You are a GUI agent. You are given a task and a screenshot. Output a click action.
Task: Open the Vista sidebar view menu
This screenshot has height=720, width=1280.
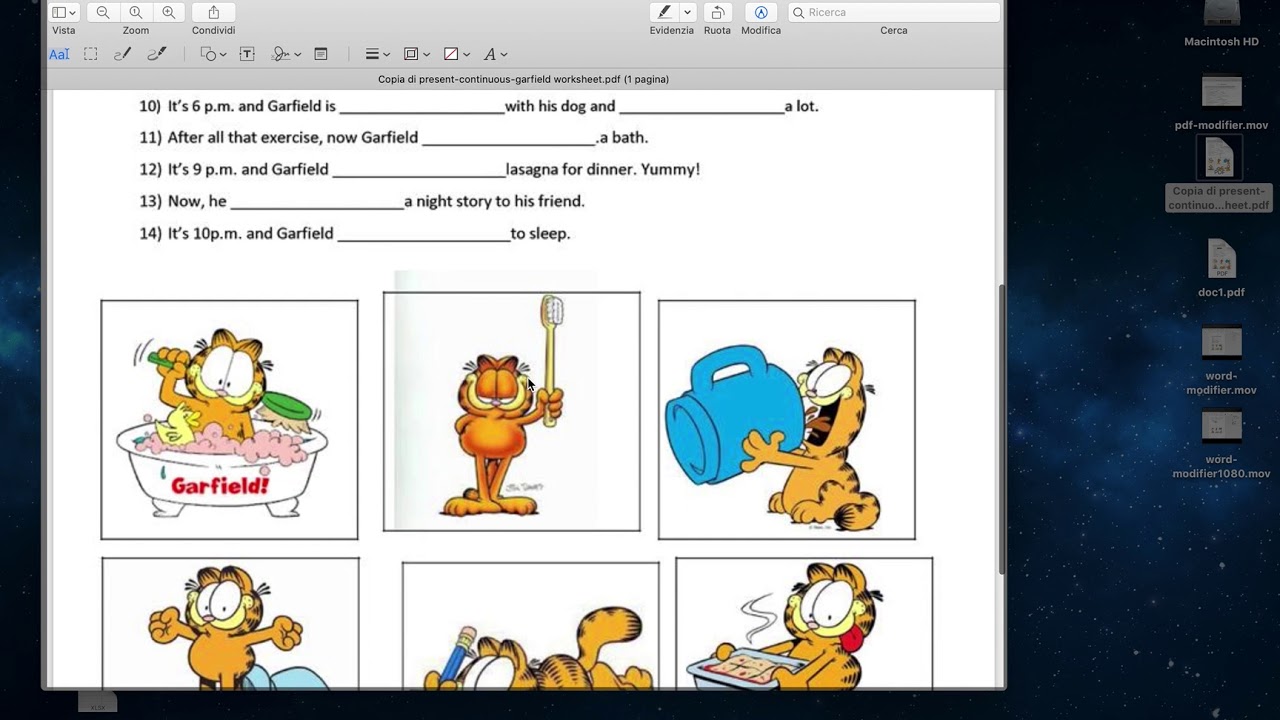point(64,12)
